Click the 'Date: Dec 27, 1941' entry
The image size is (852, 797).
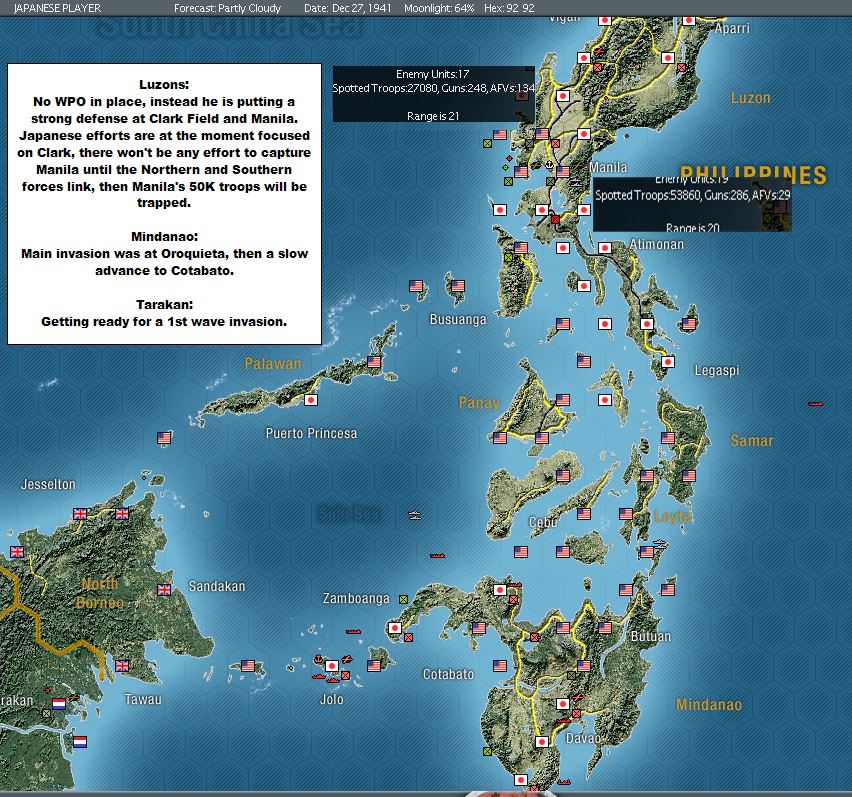[x=348, y=8]
